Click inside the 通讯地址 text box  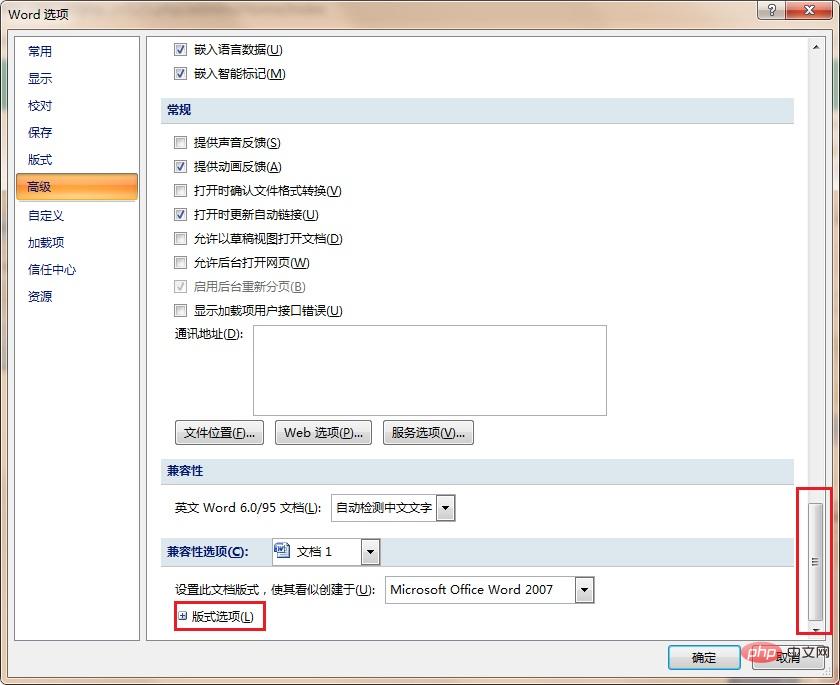tap(429, 370)
